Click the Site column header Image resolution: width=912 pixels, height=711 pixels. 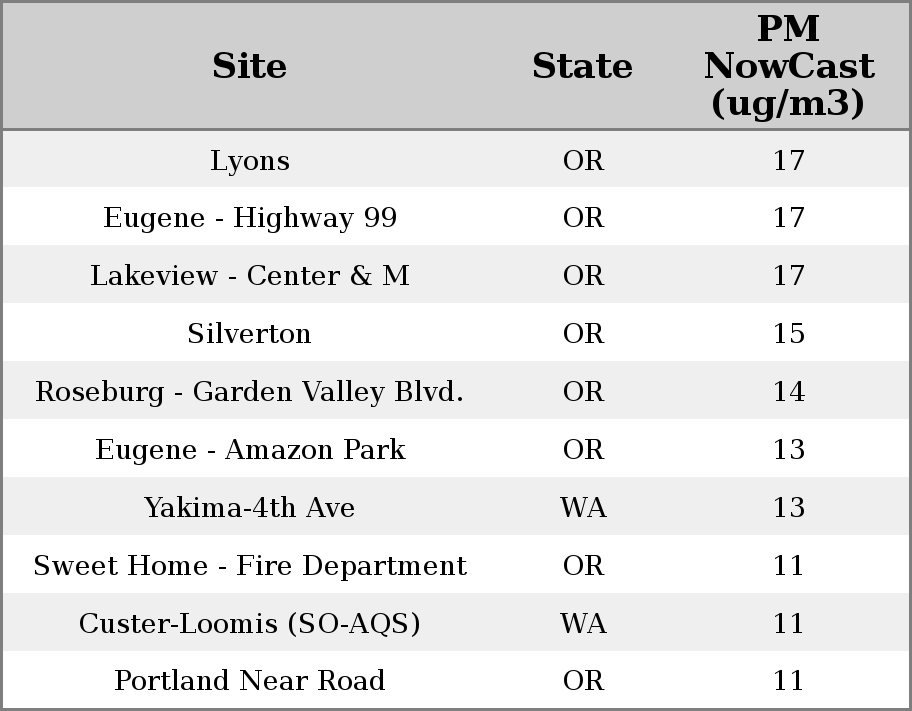[x=250, y=66]
